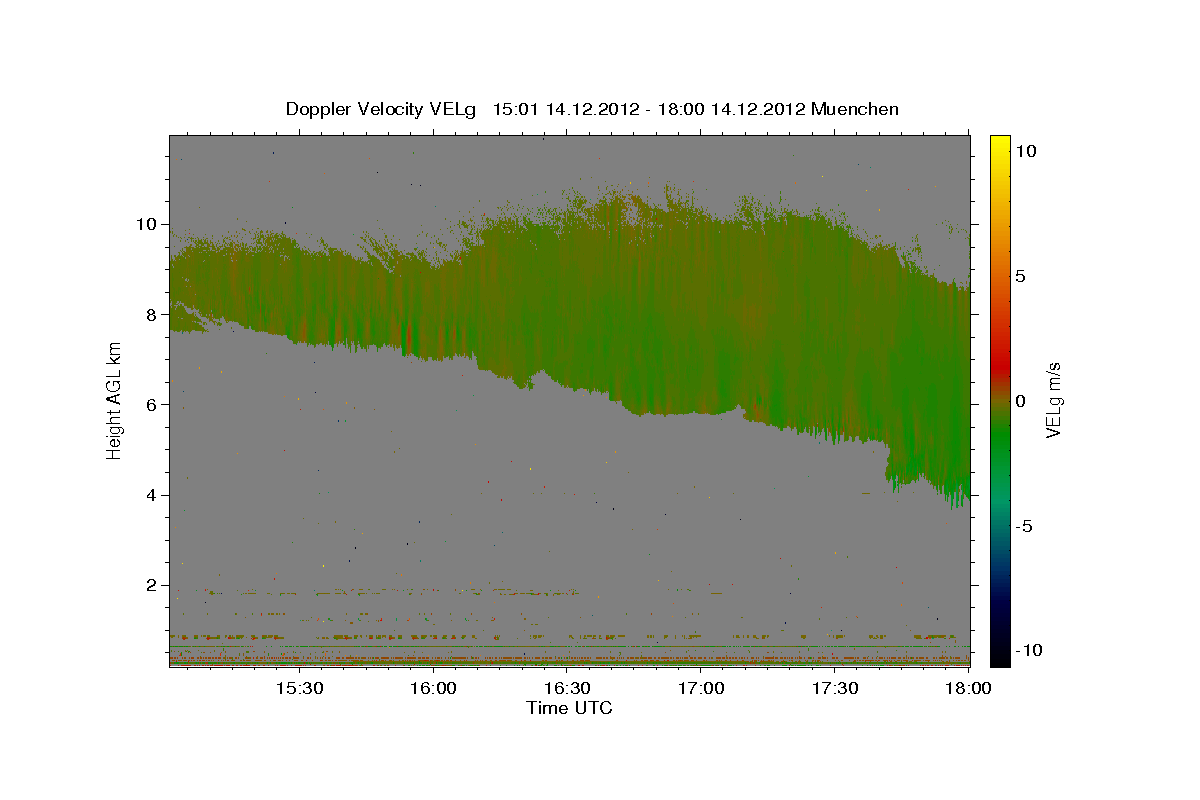Click the plot title 'Doppler Velocity VELg'
Image resolution: width=1200 pixels, height=800 pixels.
point(381,109)
